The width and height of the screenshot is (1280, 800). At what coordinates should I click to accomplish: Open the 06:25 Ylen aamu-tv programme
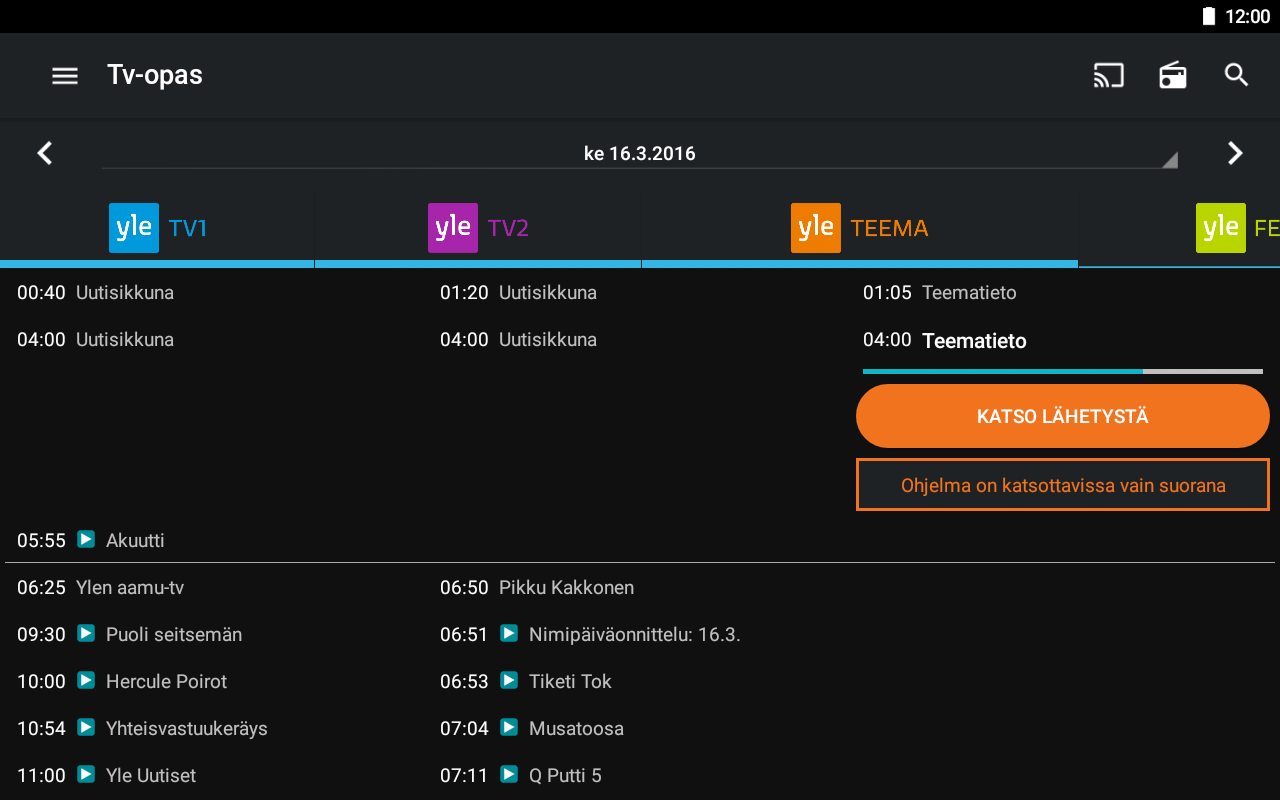click(101, 588)
